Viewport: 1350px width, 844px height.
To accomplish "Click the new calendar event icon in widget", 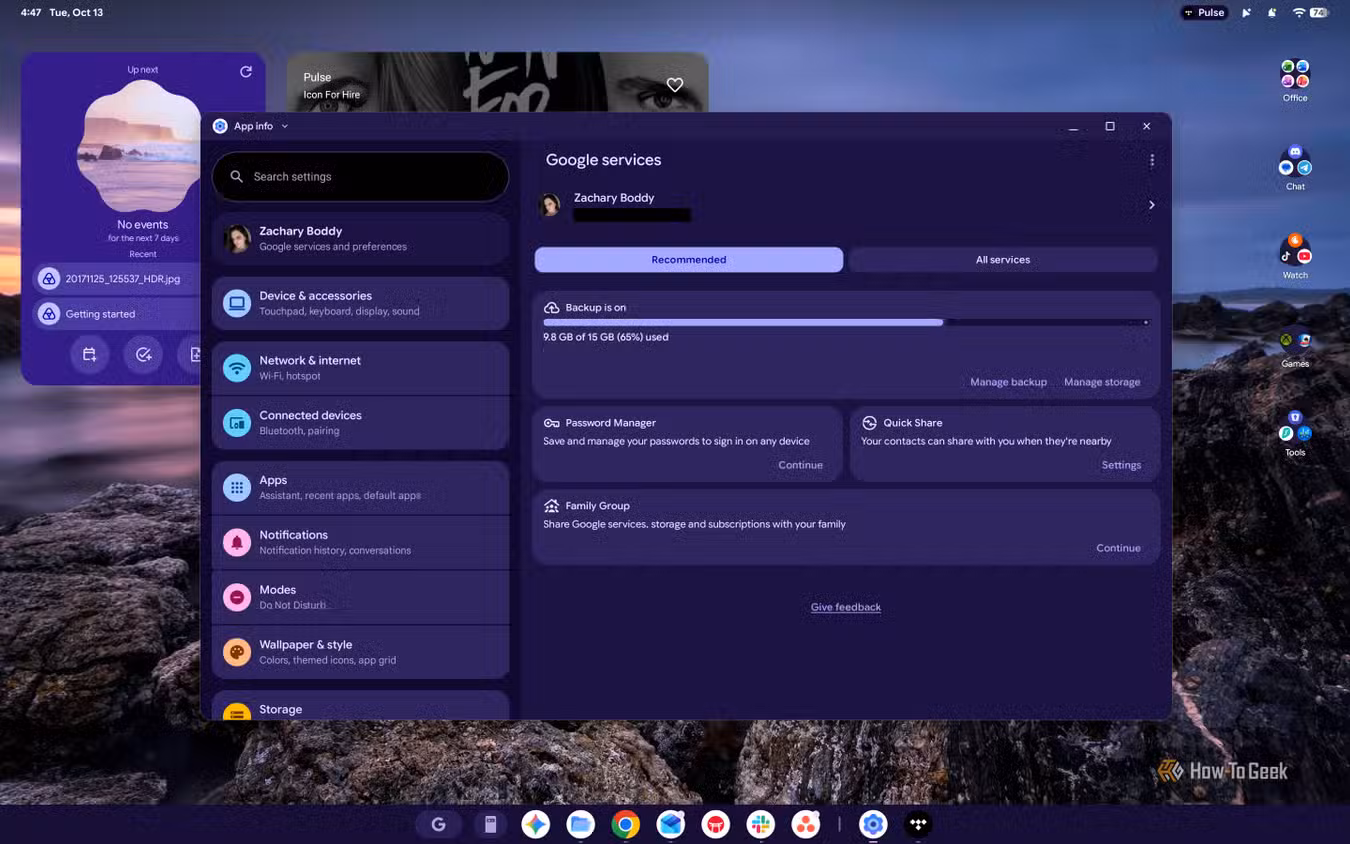I will (x=89, y=354).
